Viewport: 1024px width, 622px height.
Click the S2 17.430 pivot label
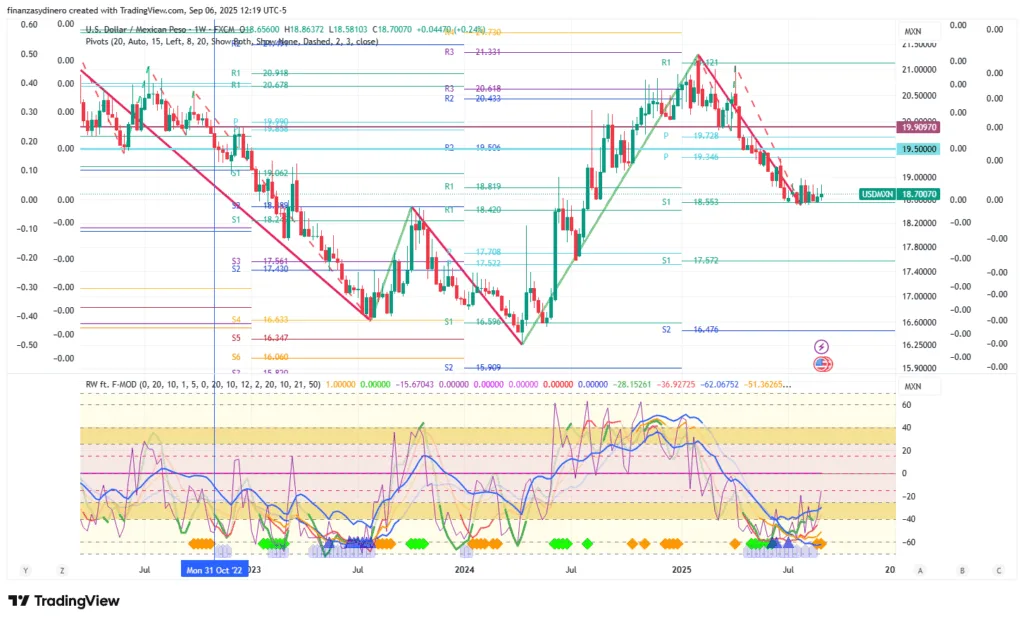click(260, 269)
